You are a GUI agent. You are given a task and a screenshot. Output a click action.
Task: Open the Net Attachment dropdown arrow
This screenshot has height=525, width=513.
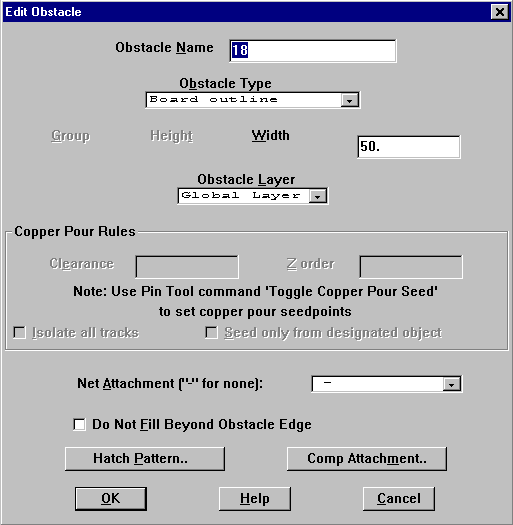pyautogui.click(x=451, y=384)
